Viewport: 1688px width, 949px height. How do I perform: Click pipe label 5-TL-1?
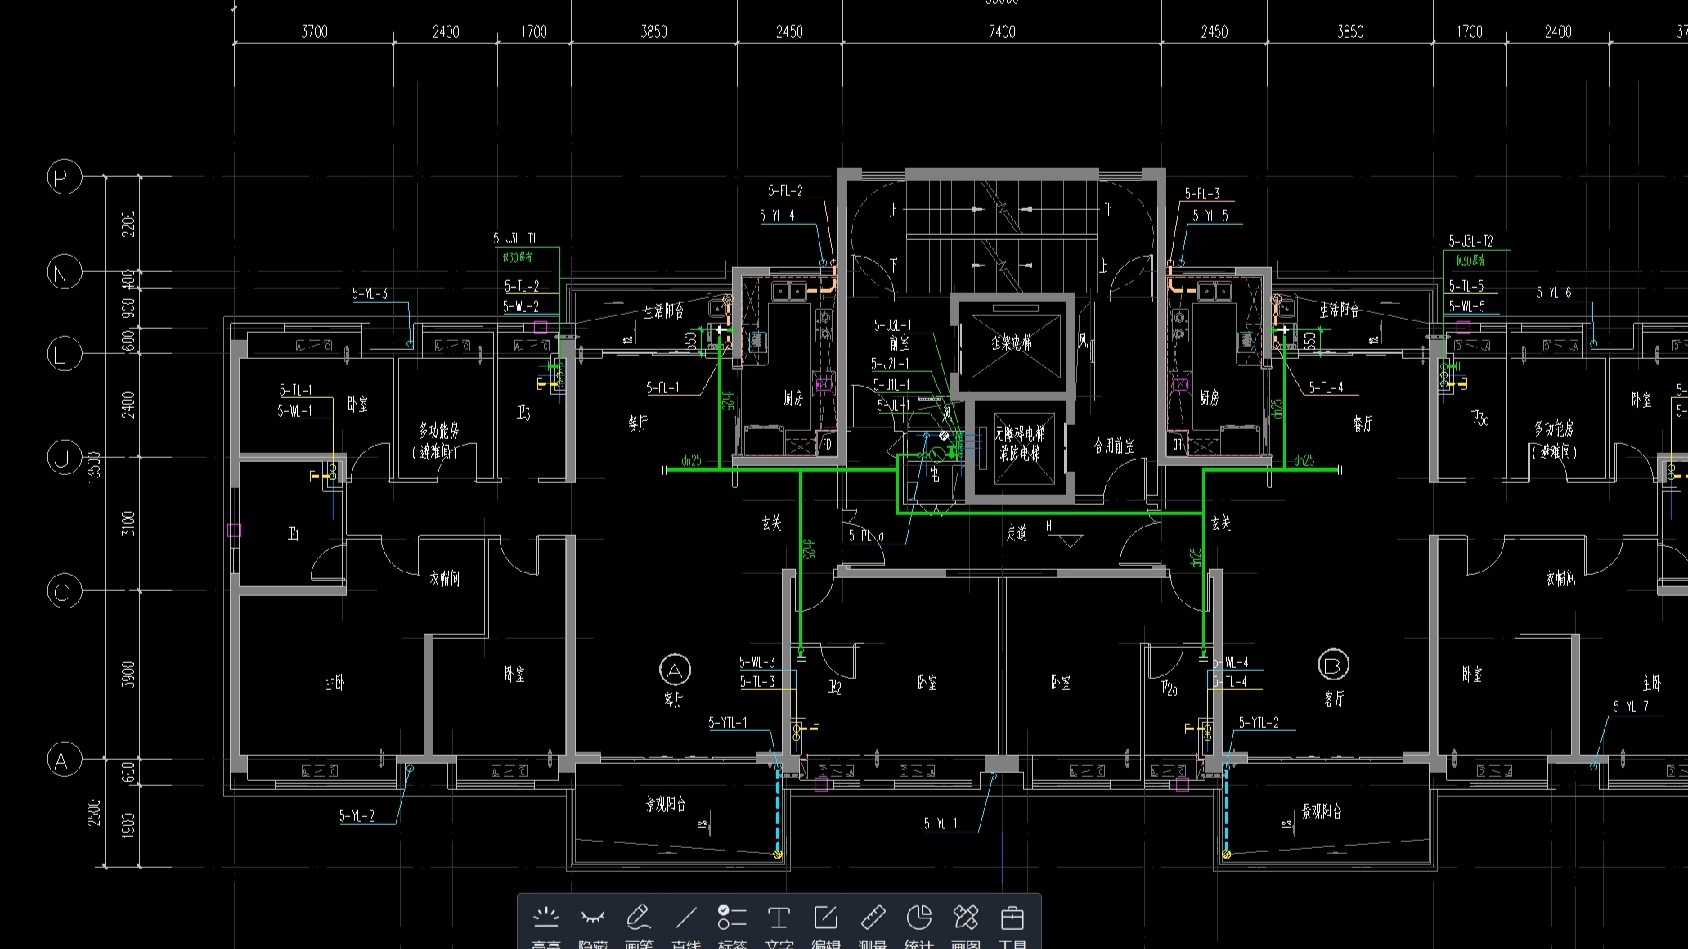coord(295,390)
